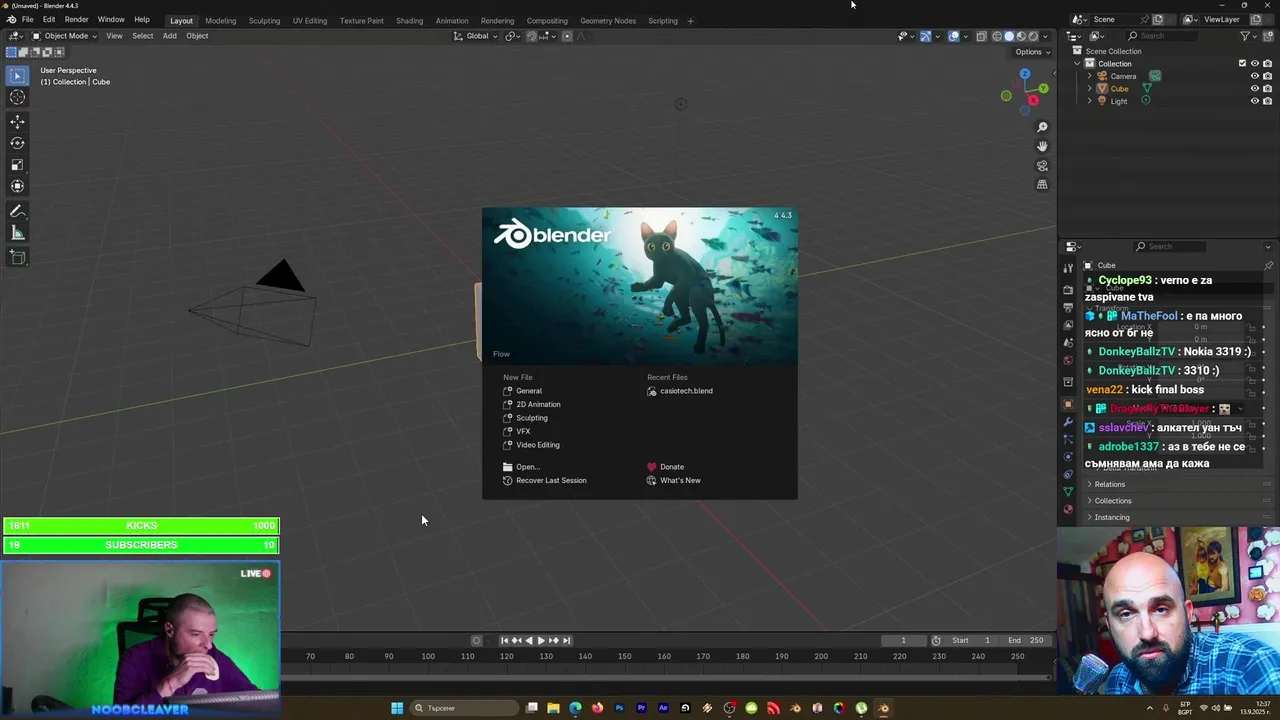Disable Cube in renders via camera icon

click(1267, 88)
